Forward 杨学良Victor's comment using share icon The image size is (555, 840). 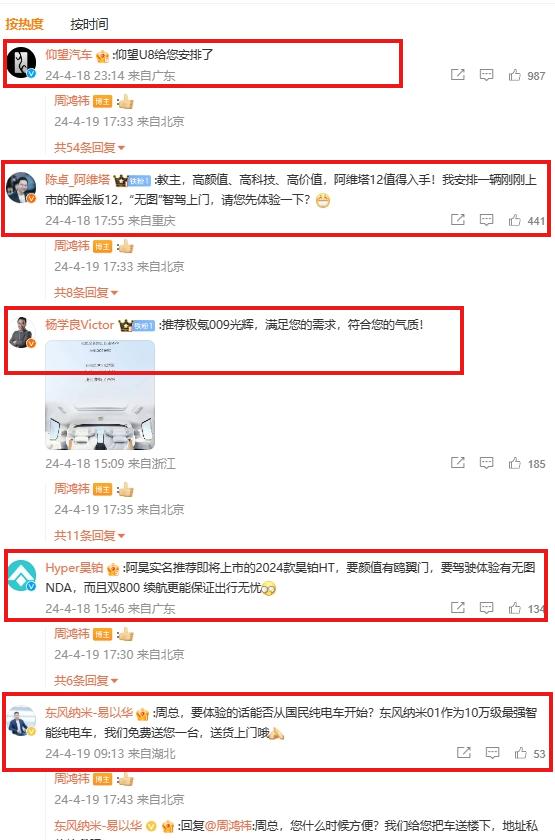coord(458,462)
